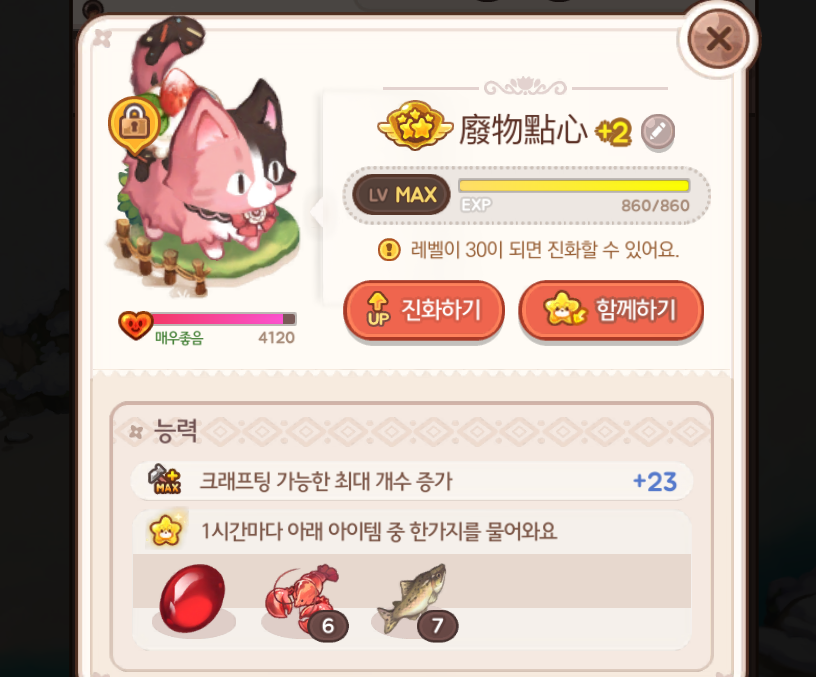Click the heart affection icon

135,325
